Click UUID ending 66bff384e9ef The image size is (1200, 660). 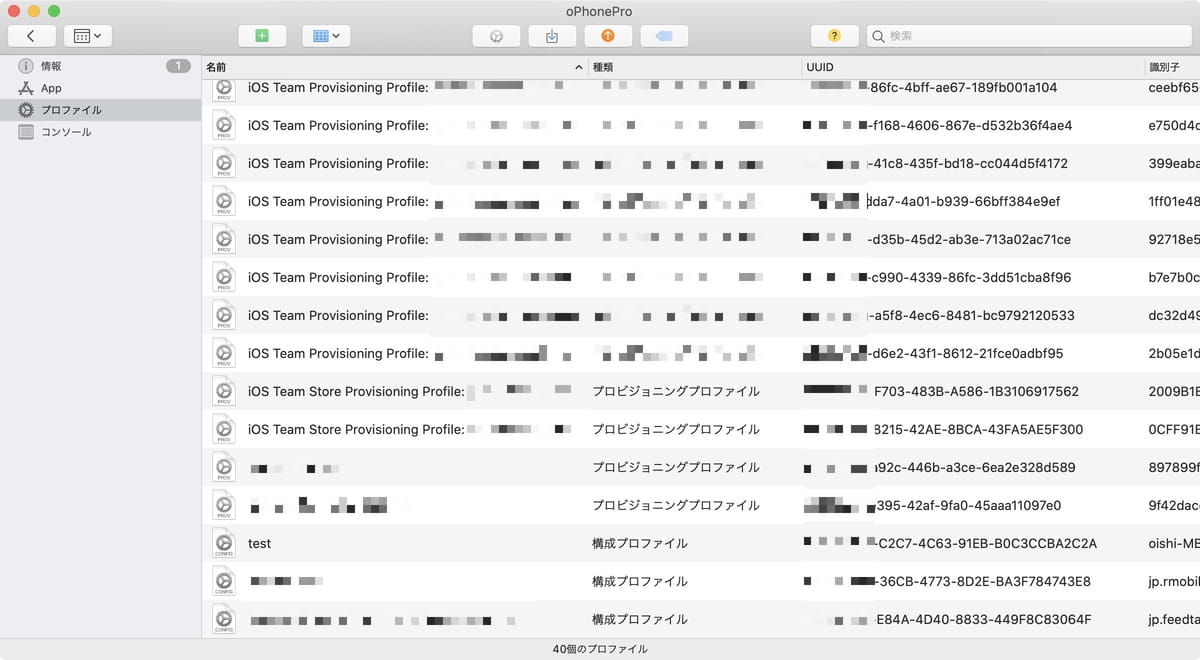click(964, 201)
